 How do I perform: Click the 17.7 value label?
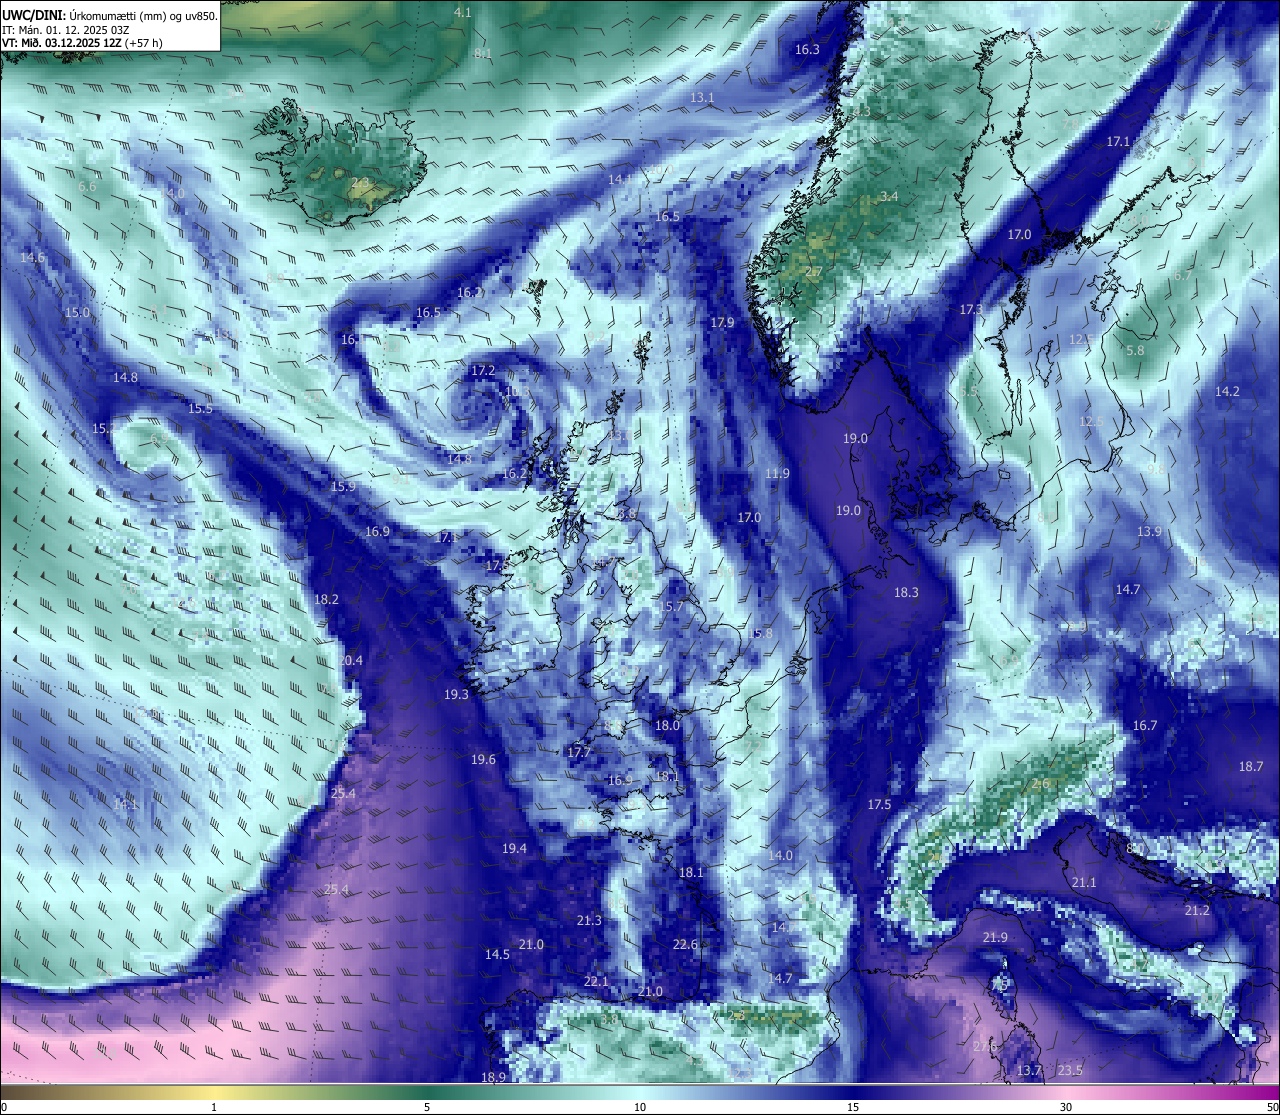click(x=579, y=751)
